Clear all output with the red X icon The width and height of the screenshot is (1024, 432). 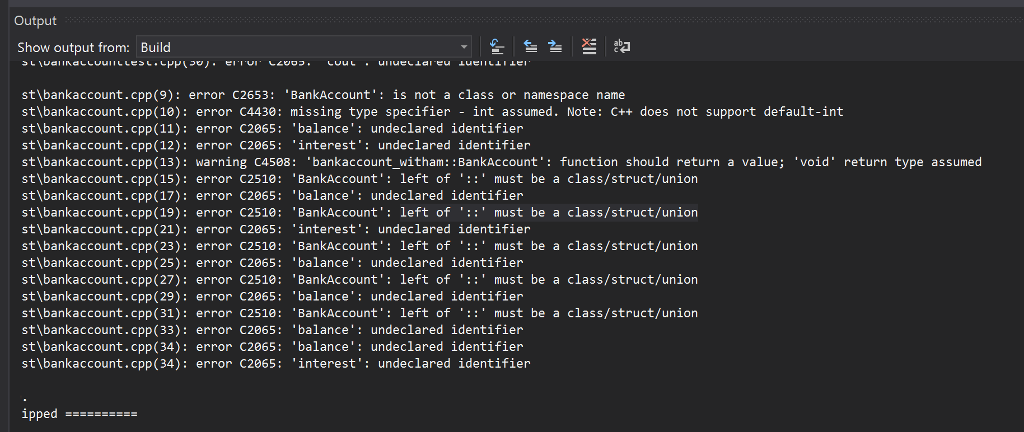[589, 46]
